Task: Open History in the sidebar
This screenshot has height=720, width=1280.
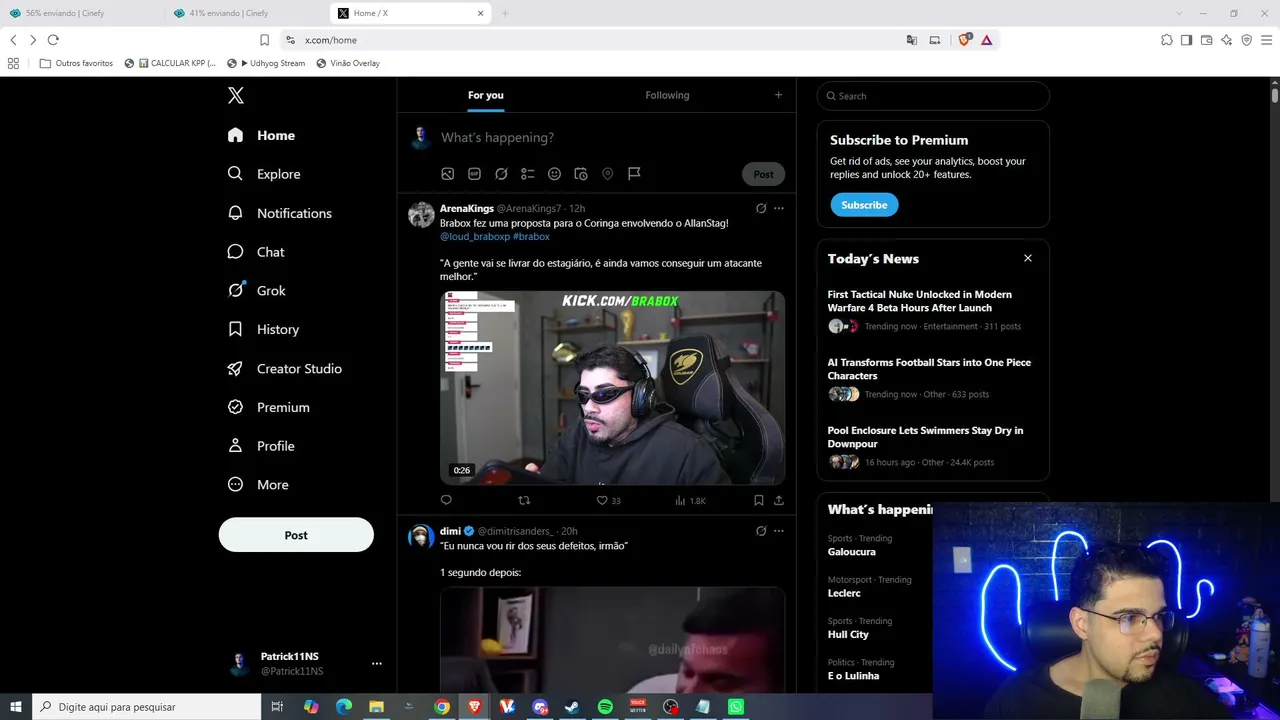Action: click(x=263, y=329)
